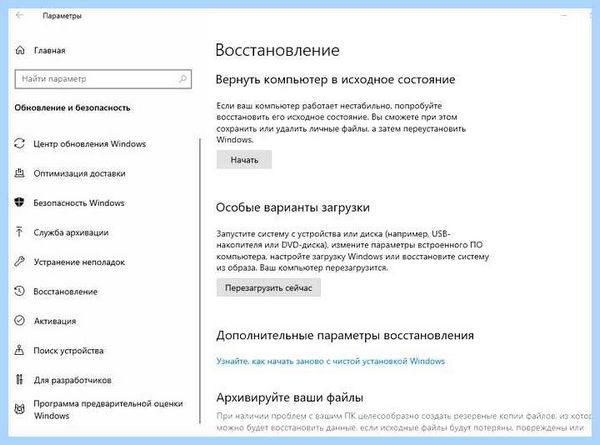Click the Восстановление page heading

click(277, 50)
